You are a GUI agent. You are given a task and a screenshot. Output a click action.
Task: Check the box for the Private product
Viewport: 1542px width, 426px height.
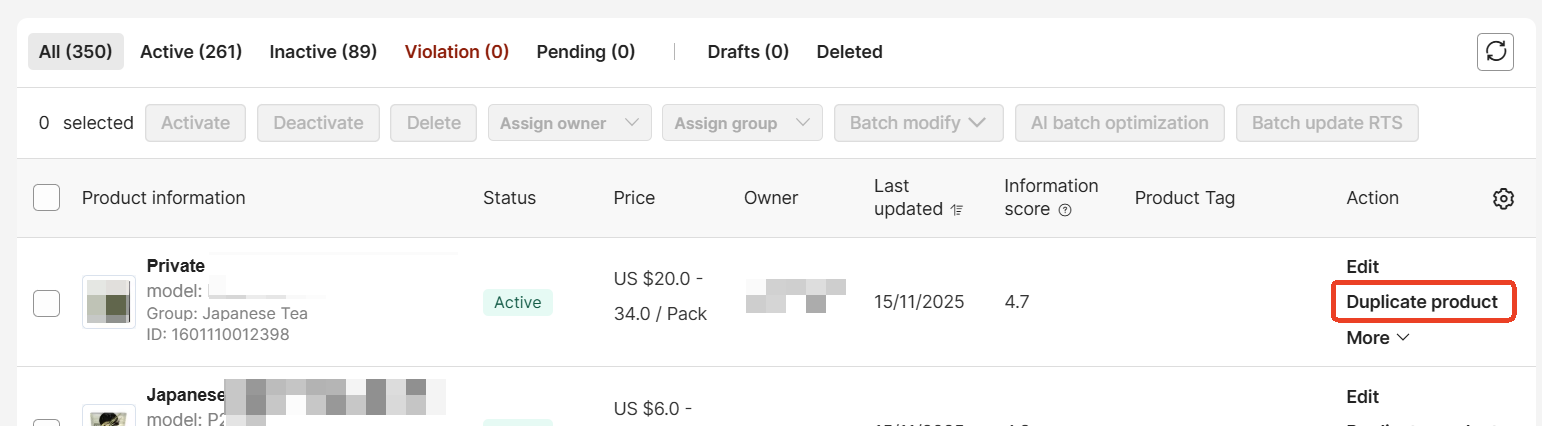click(46, 302)
